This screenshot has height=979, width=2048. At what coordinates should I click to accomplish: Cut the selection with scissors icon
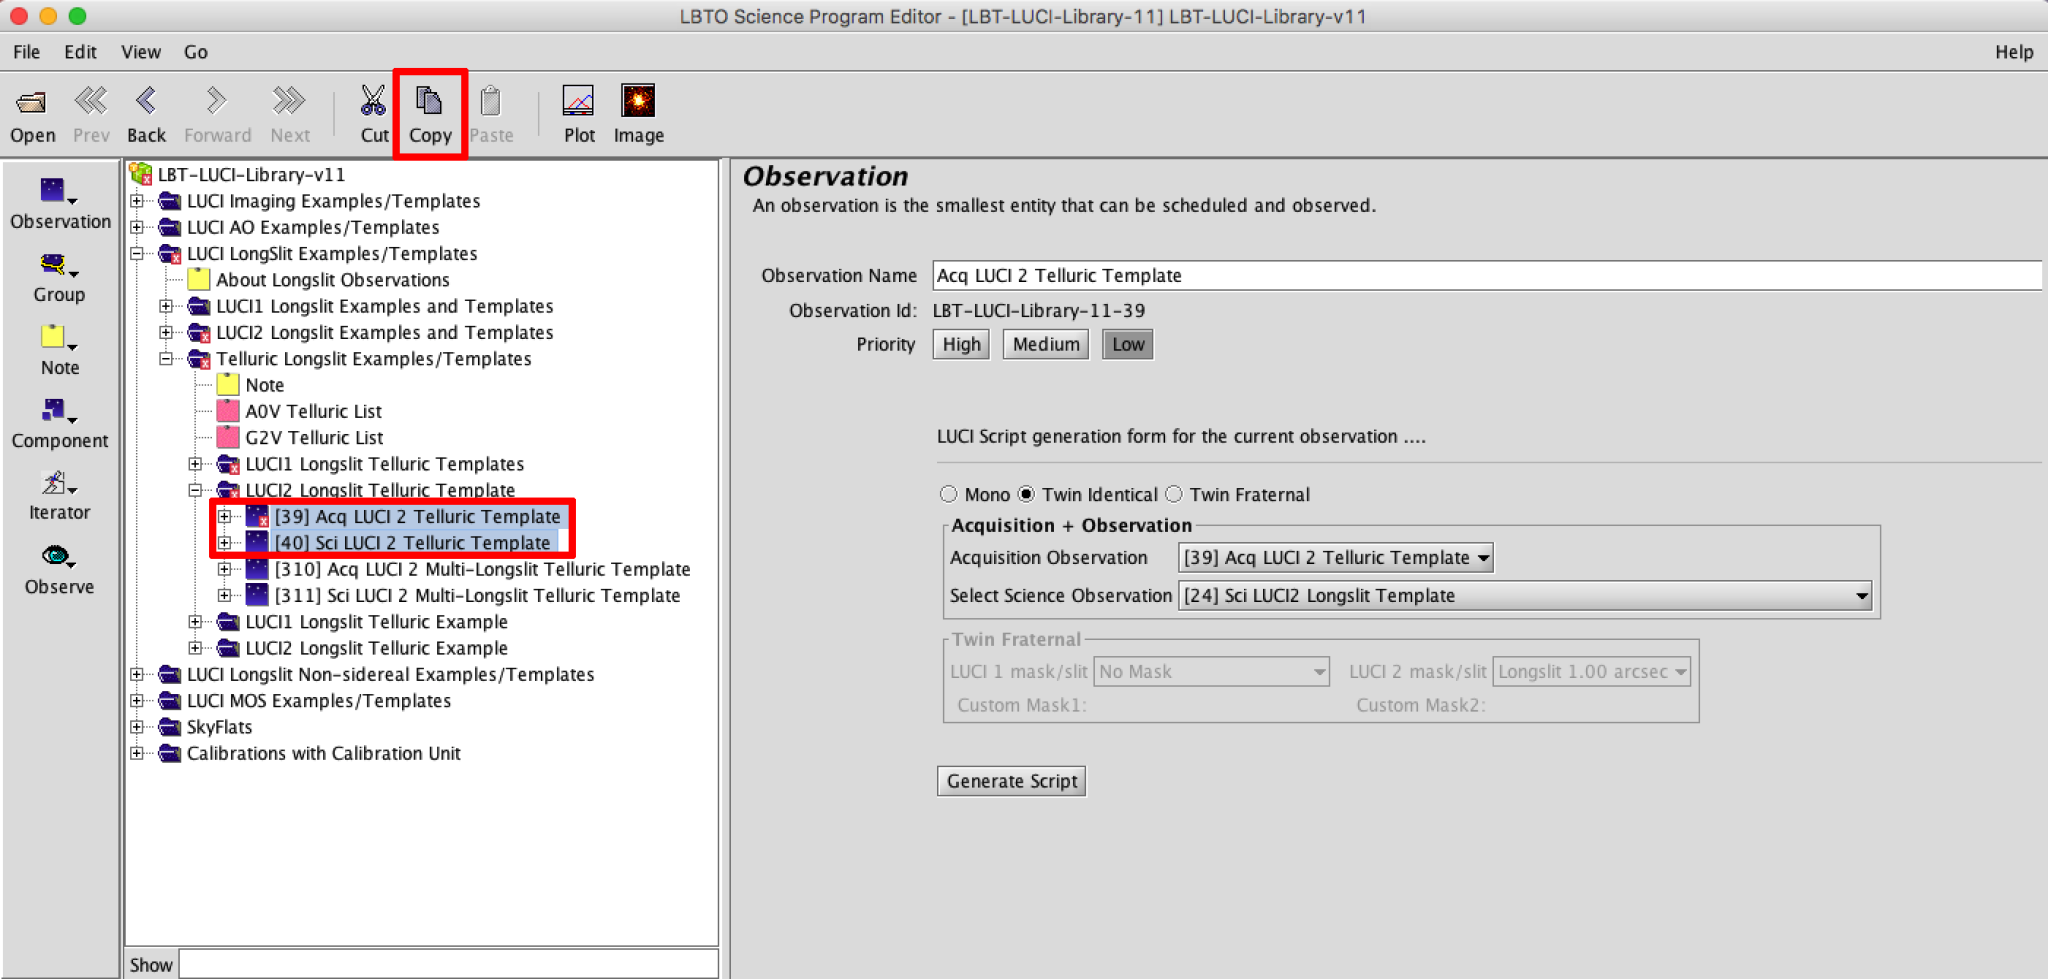[x=374, y=114]
